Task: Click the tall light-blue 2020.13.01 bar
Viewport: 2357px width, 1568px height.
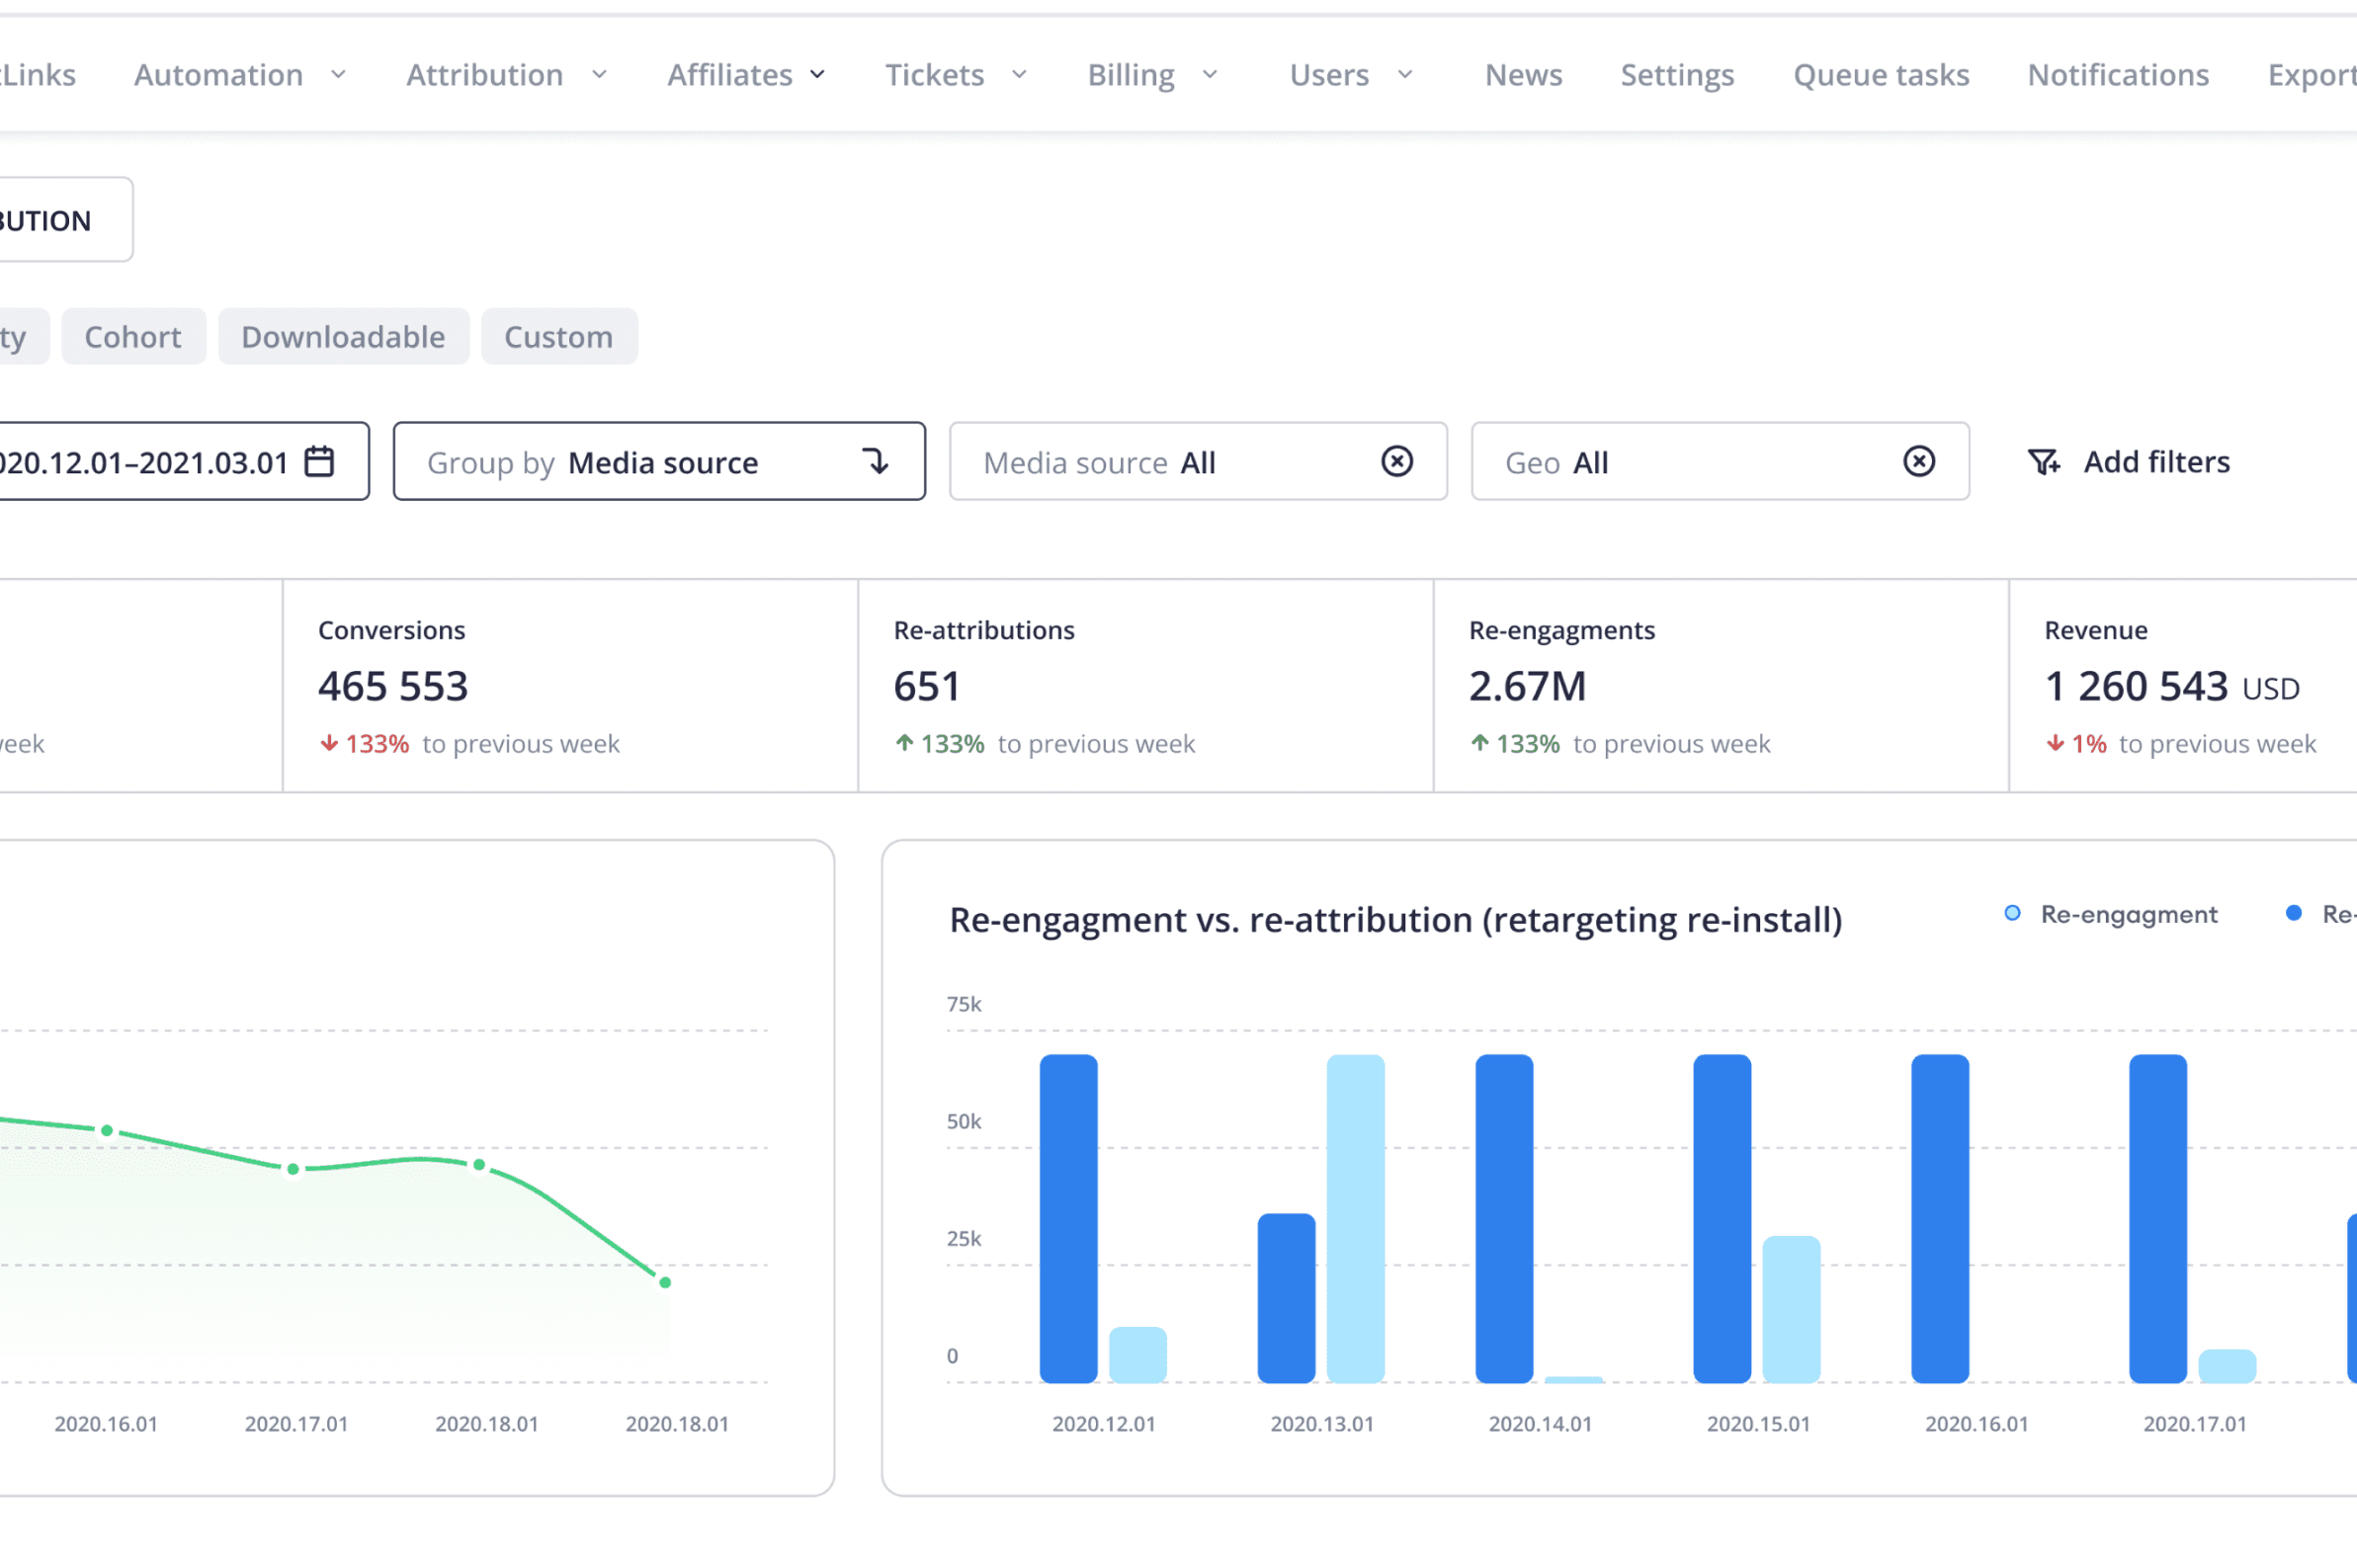Action: pyautogui.click(x=1355, y=1218)
